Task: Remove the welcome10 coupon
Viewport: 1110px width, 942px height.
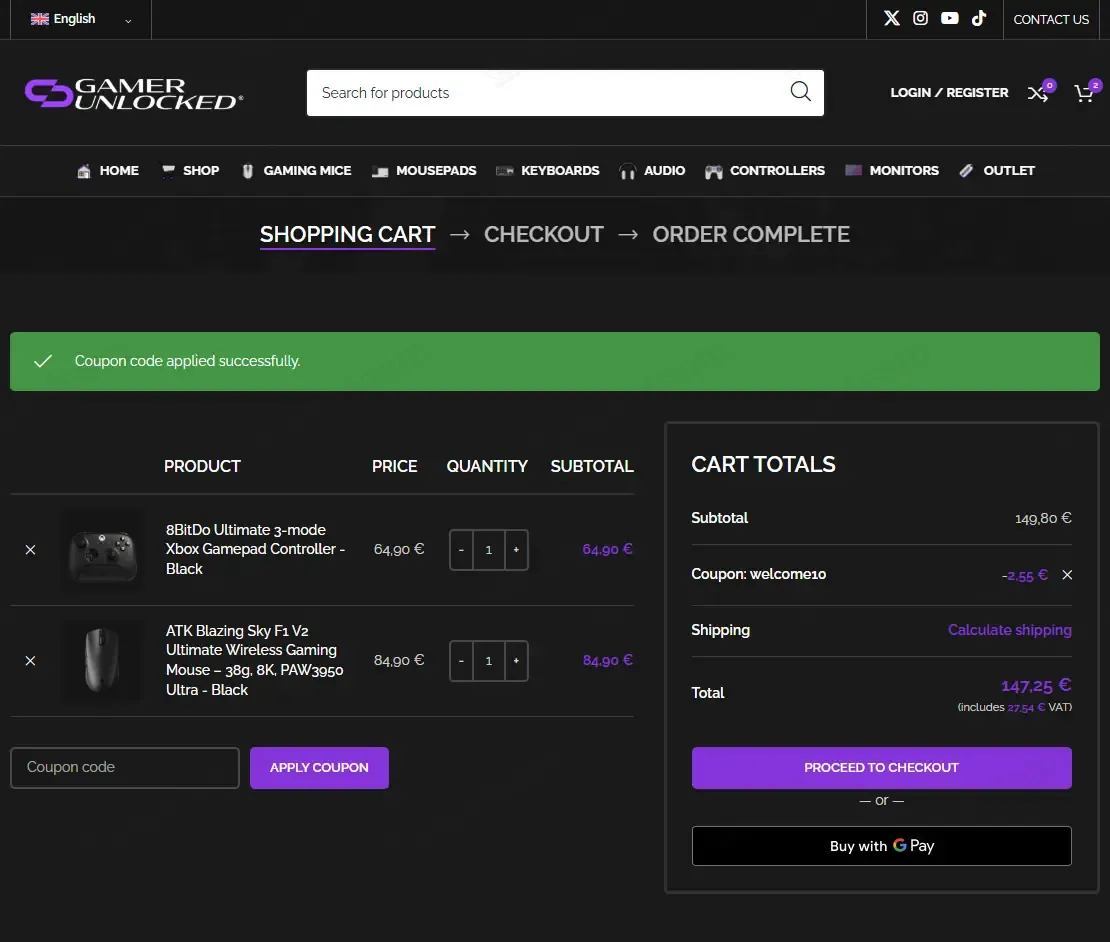Action: point(1067,575)
